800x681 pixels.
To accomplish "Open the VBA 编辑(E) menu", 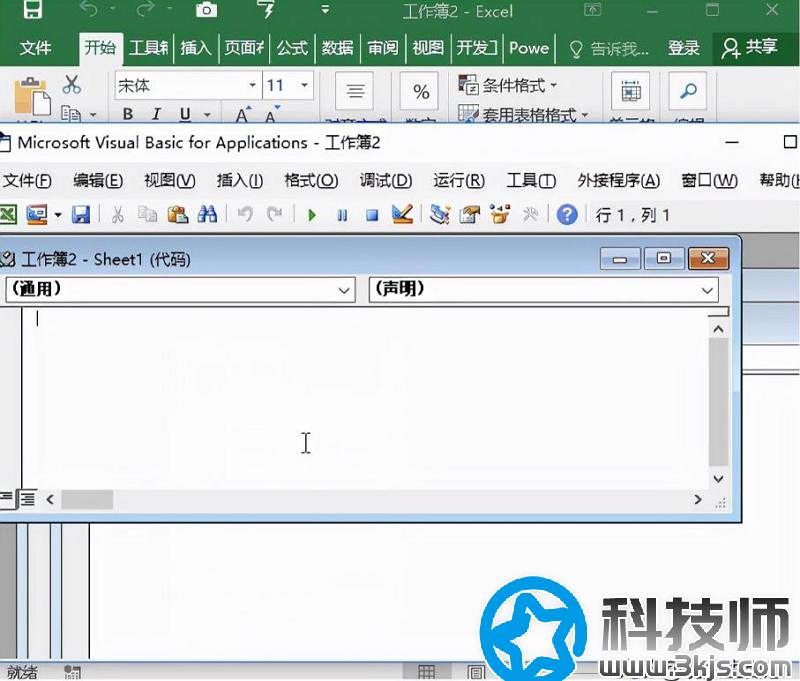I will click(98, 180).
